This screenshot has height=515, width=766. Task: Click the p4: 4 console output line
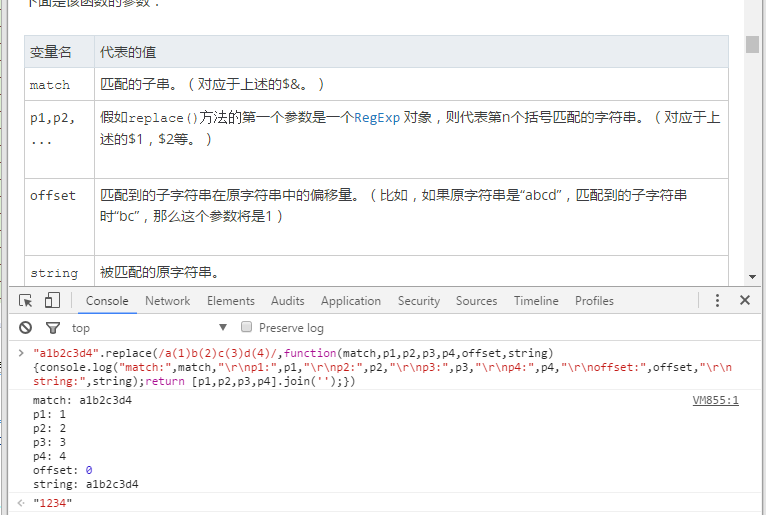(x=49, y=456)
